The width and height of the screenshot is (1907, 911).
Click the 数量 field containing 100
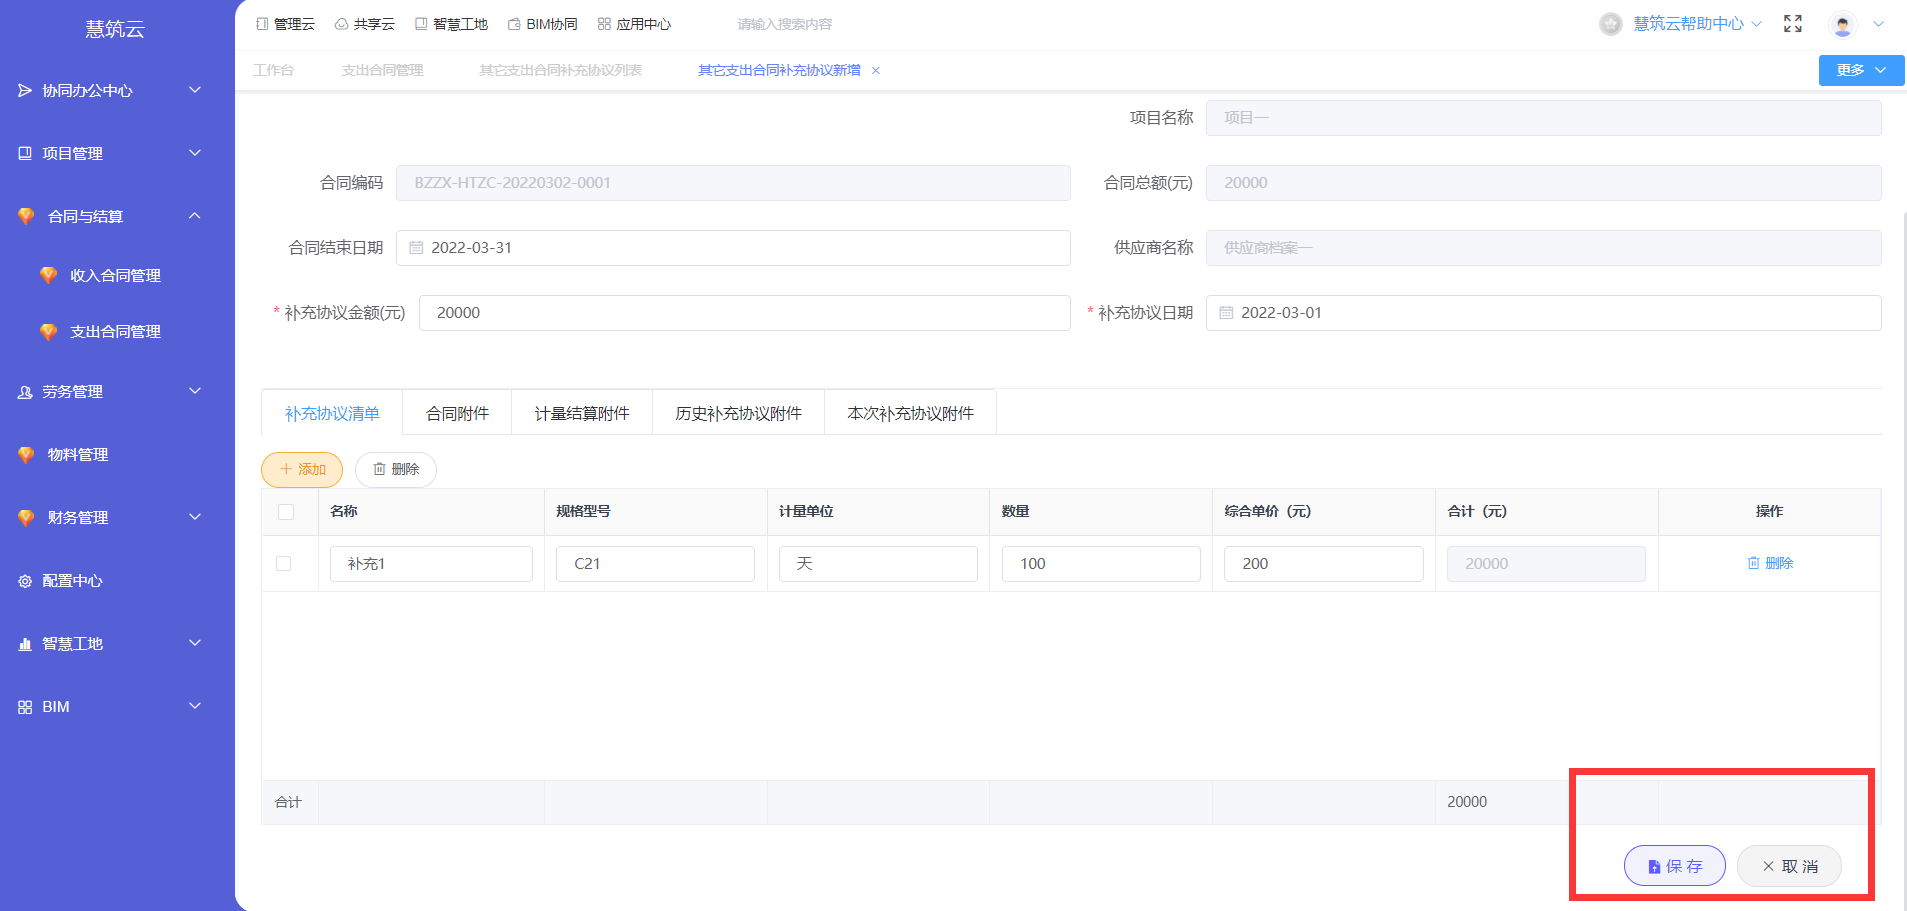point(1101,564)
